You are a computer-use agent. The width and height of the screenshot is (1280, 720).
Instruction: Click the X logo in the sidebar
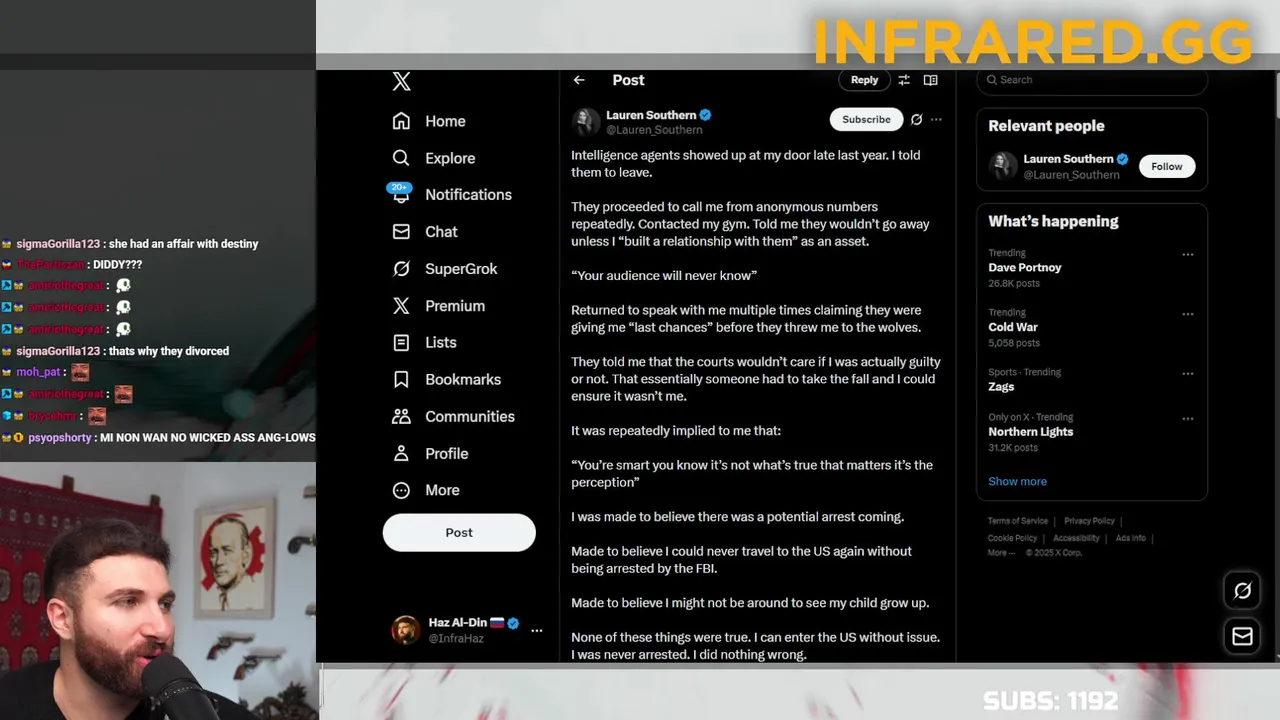[x=401, y=82]
